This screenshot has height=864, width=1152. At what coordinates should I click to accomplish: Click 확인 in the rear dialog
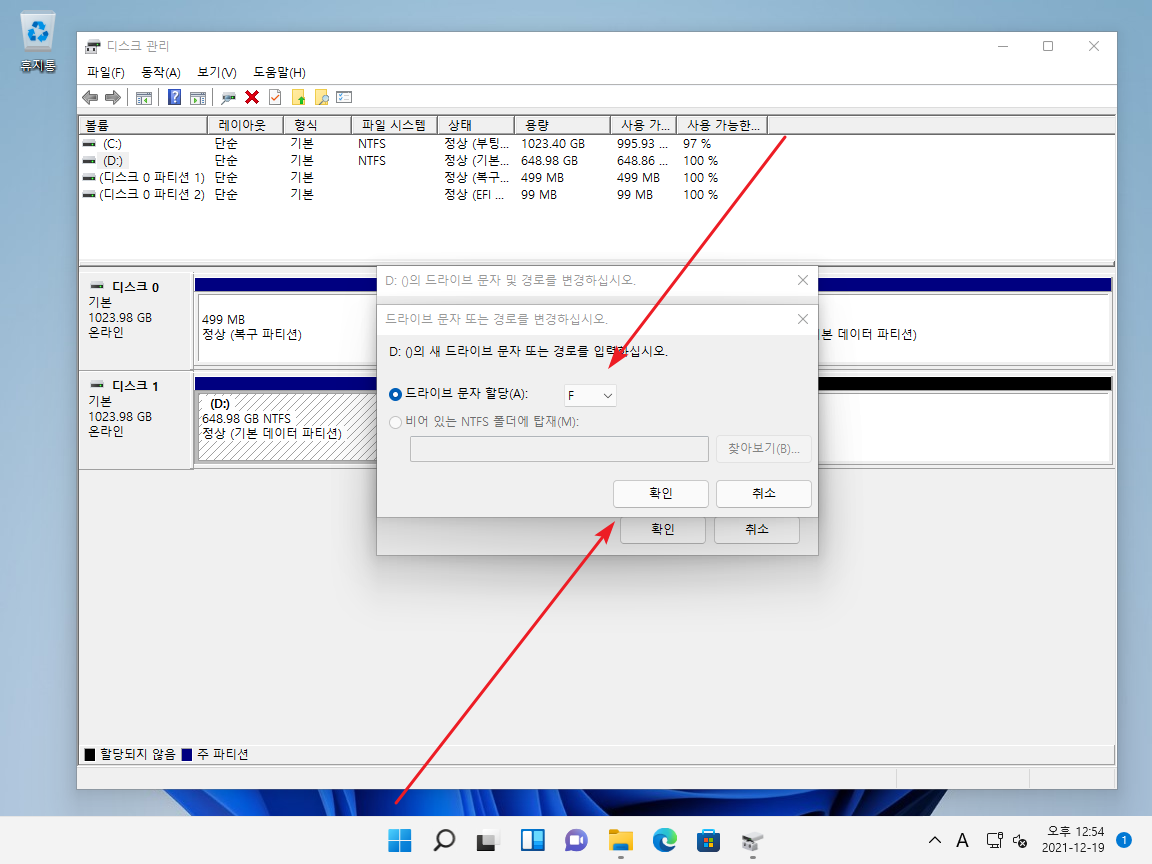pyautogui.click(x=663, y=530)
